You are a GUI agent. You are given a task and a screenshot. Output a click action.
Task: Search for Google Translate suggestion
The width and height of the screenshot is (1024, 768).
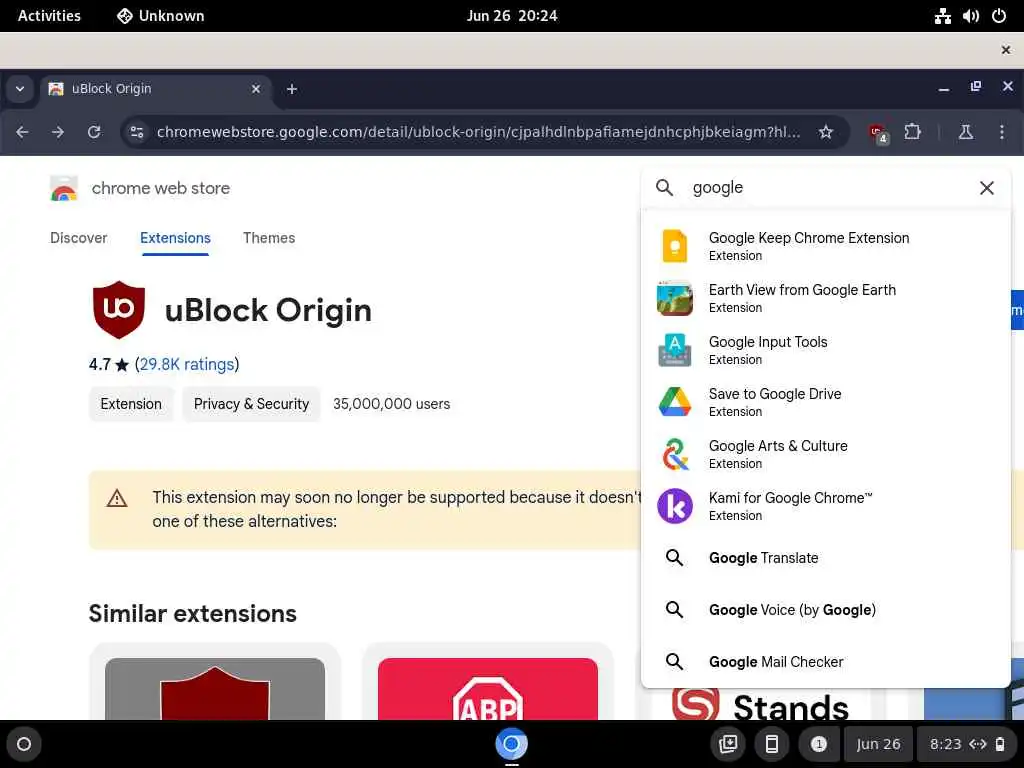point(826,558)
